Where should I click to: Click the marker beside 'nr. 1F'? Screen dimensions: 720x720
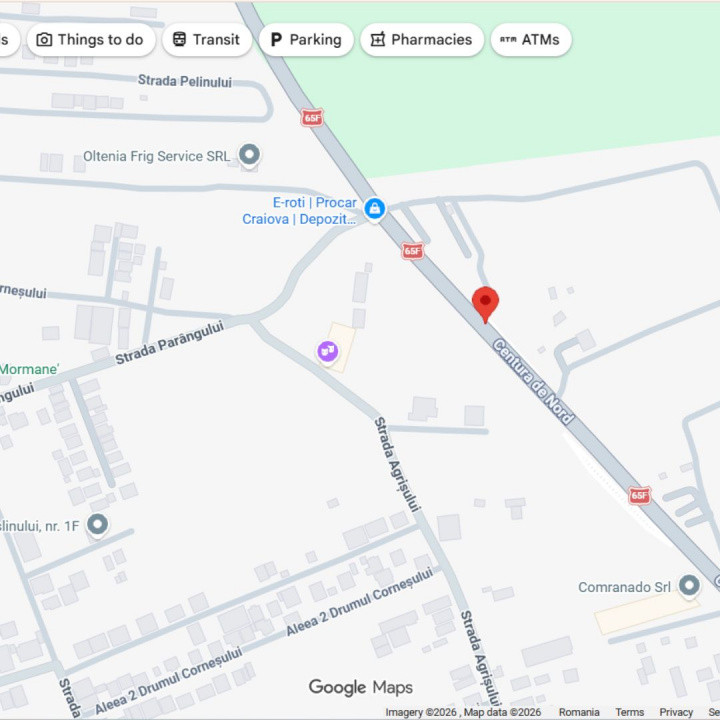point(97,525)
